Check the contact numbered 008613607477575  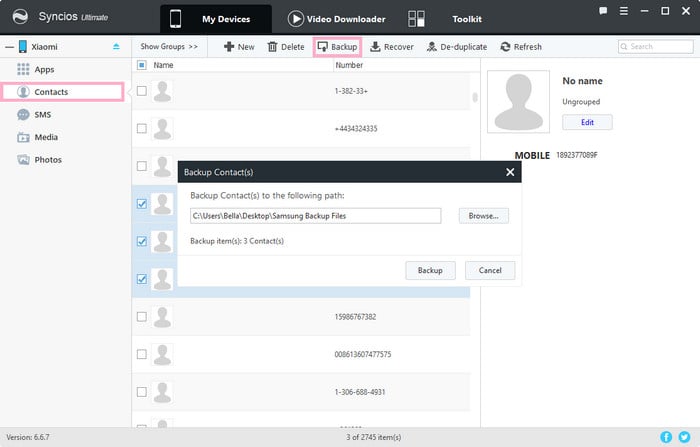pyautogui.click(x=142, y=354)
